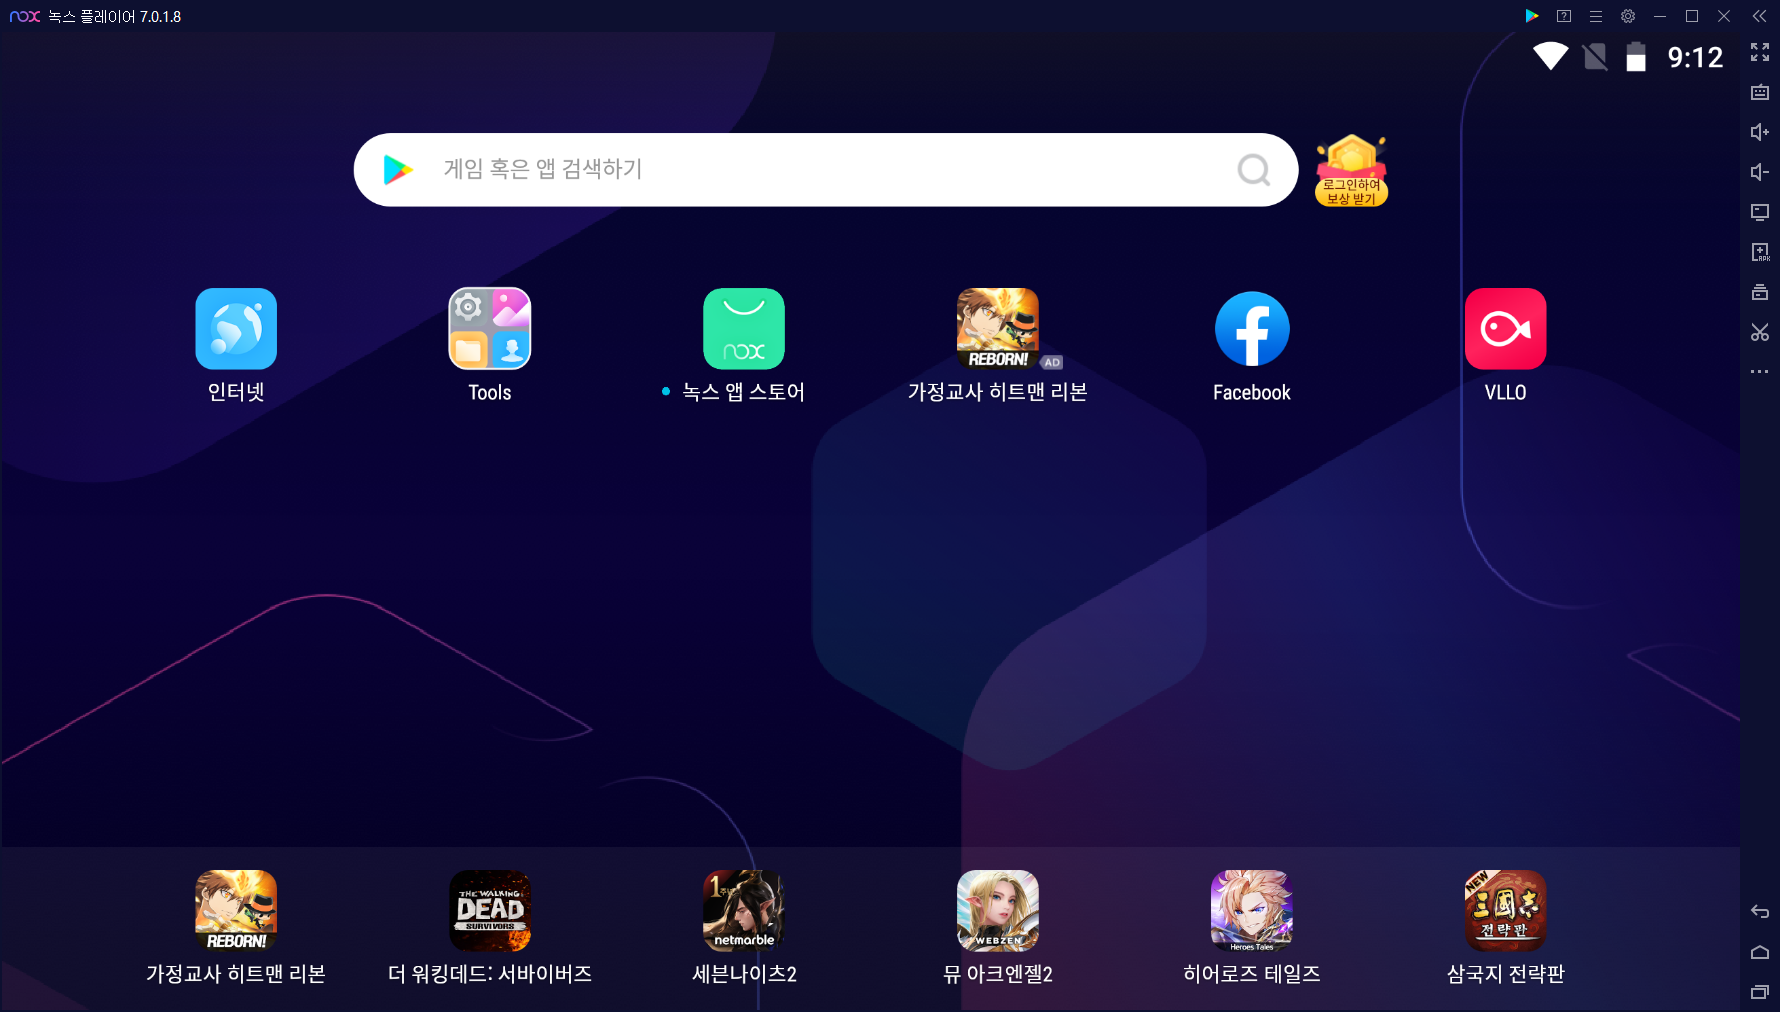Image resolution: width=1780 pixels, height=1012 pixels.
Task: Open screen display tool in side toolbar
Action: click(x=1760, y=212)
